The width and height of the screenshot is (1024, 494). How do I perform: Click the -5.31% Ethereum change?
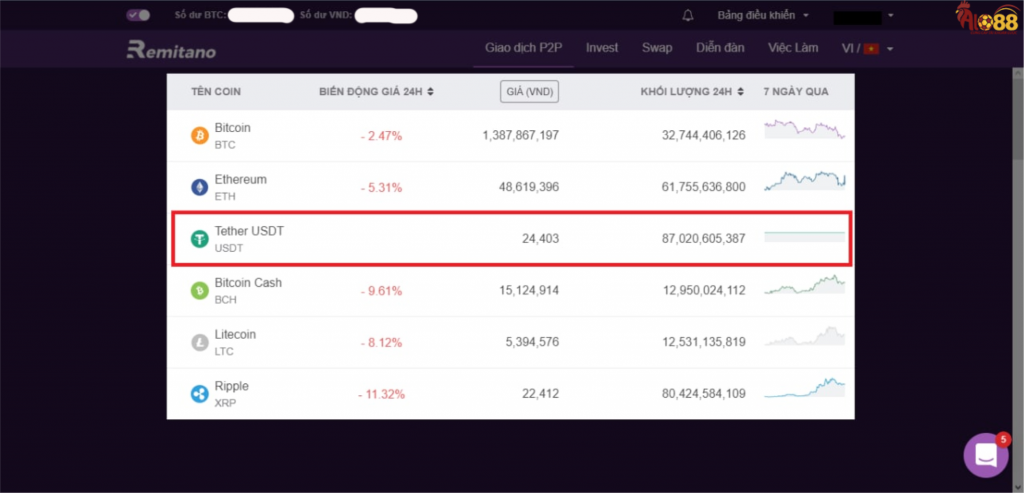(x=381, y=188)
